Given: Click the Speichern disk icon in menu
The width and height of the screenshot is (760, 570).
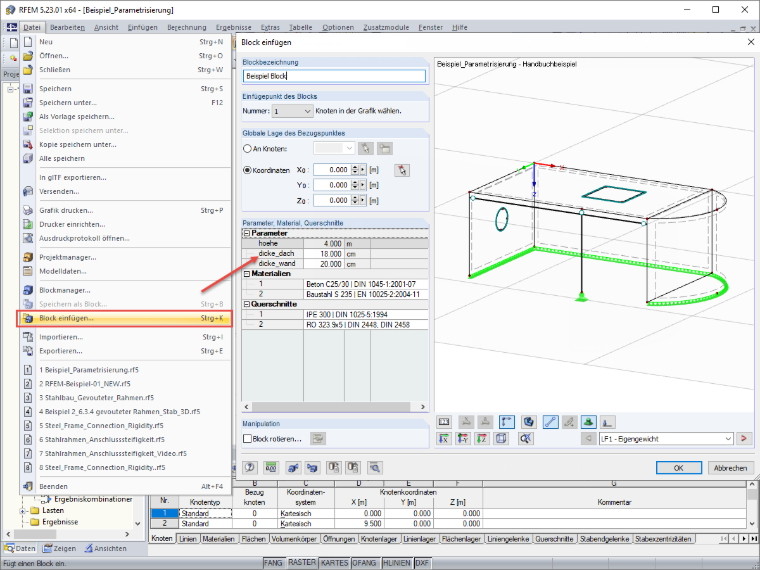Looking at the screenshot, I should (28, 89).
